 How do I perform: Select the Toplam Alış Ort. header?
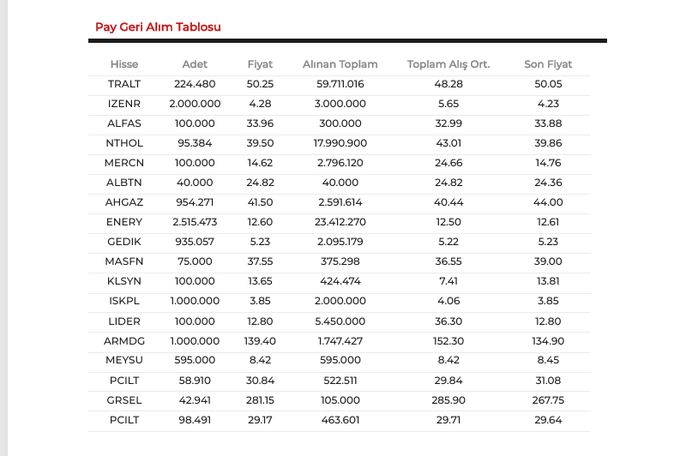448,64
